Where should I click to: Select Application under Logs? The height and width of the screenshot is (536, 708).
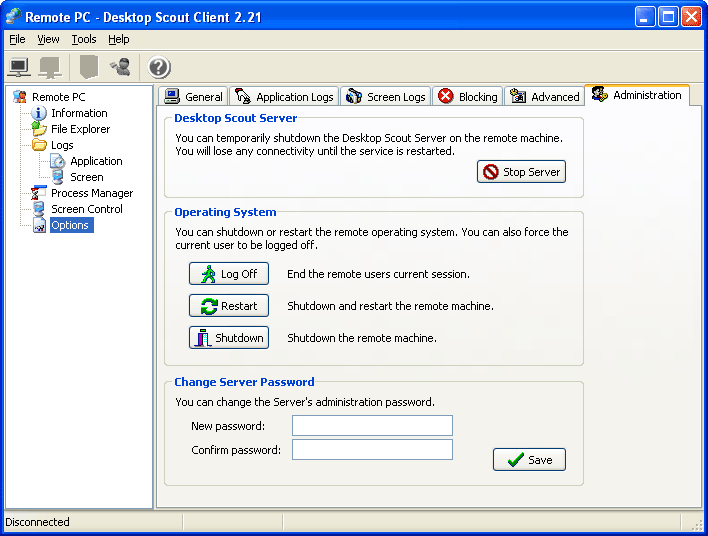(x=96, y=161)
